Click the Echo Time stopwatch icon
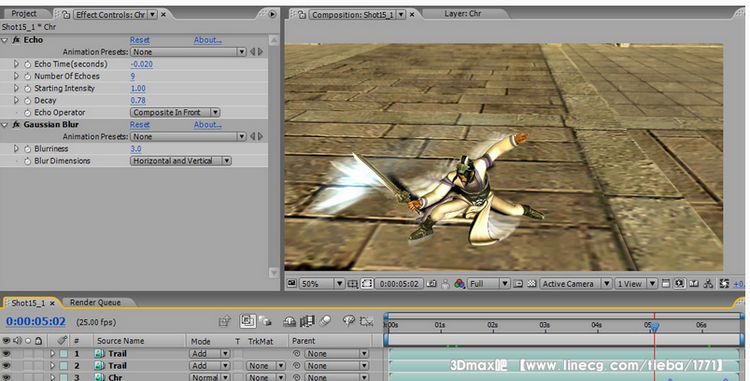The height and width of the screenshot is (381, 750). pos(27,64)
